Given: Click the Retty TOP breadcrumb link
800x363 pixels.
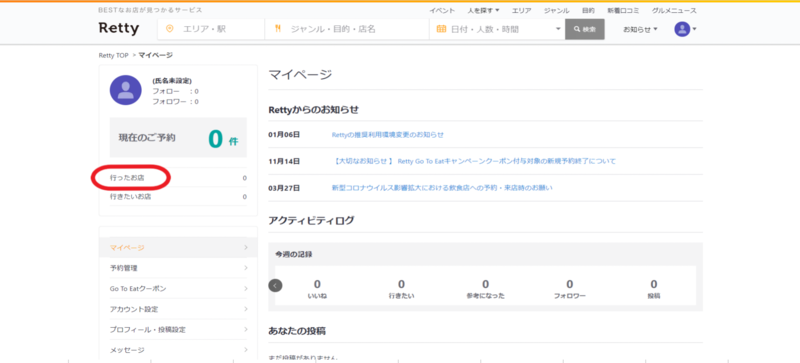Looking at the screenshot, I should pos(114,55).
